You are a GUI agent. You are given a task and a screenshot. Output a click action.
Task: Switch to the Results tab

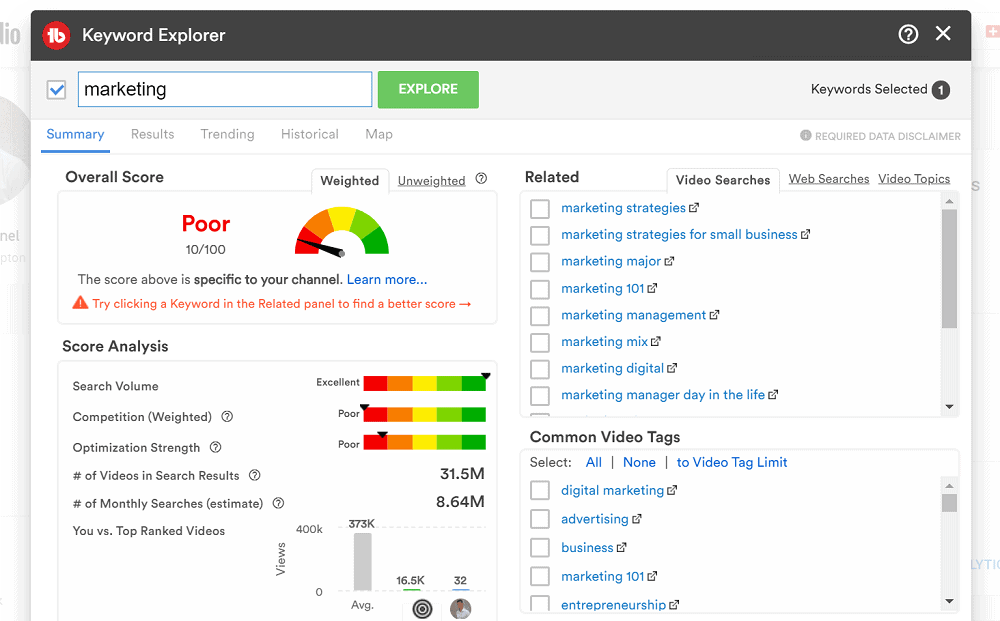pos(152,134)
